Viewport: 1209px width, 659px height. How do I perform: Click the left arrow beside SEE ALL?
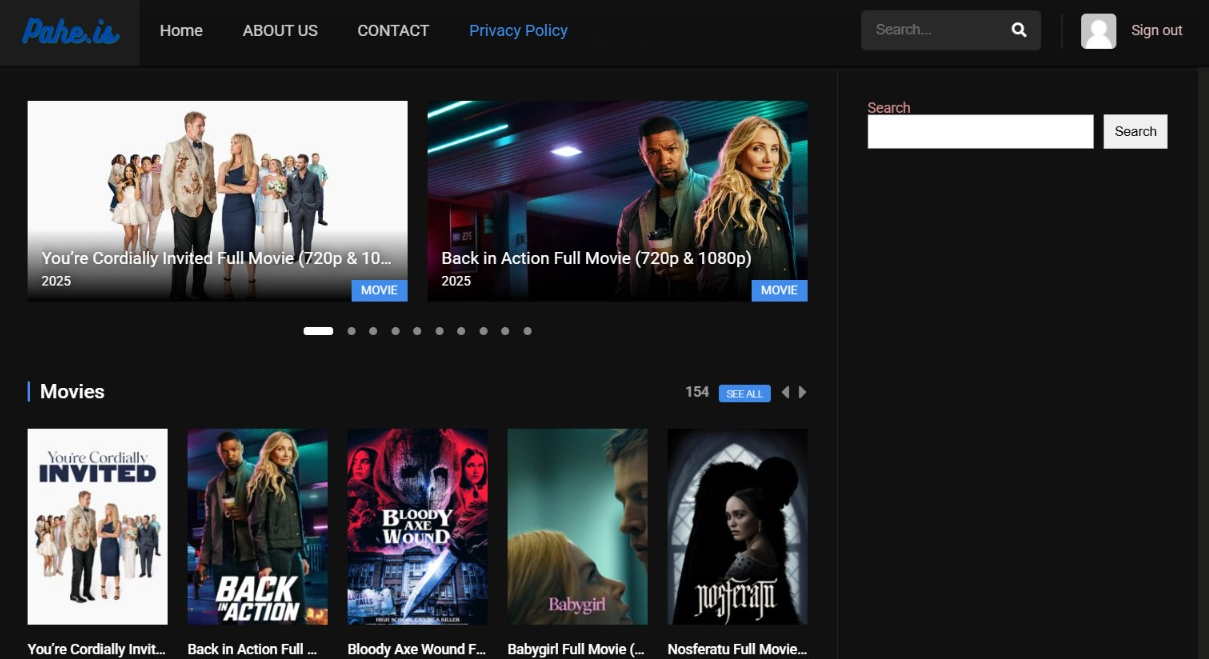tap(785, 392)
